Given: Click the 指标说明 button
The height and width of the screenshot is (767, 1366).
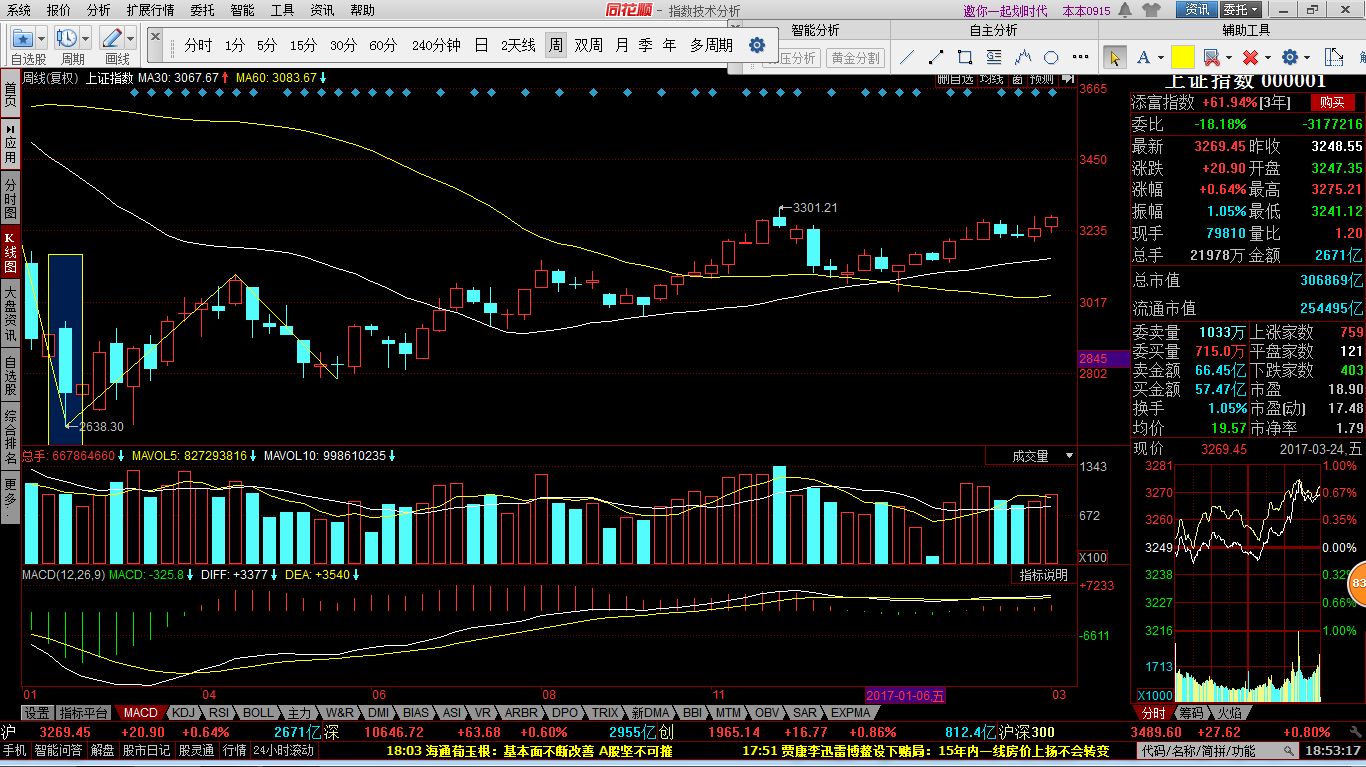Looking at the screenshot, I should tap(1043, 575).
